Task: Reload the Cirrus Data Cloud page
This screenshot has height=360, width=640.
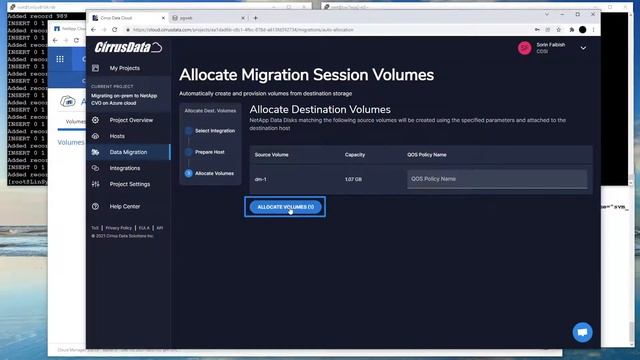Action: [x=115, y=30]
